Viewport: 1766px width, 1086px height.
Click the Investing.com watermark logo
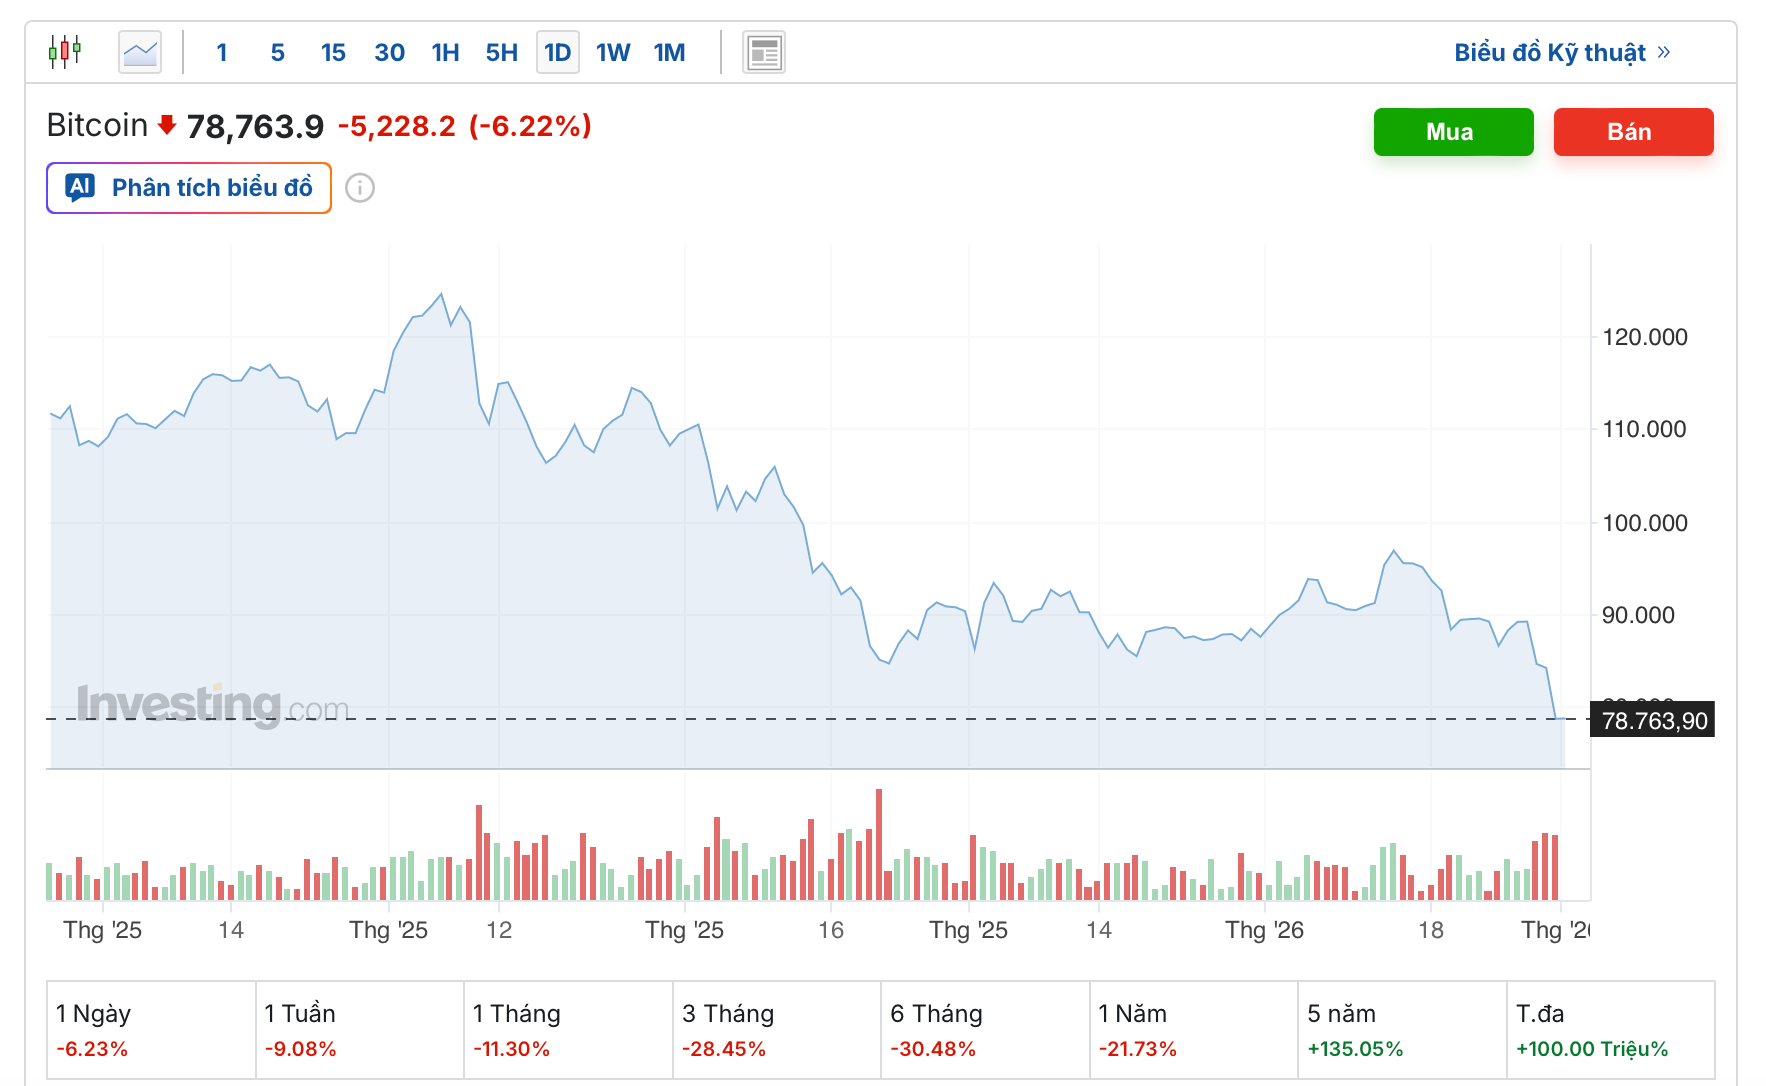(213, 704)
